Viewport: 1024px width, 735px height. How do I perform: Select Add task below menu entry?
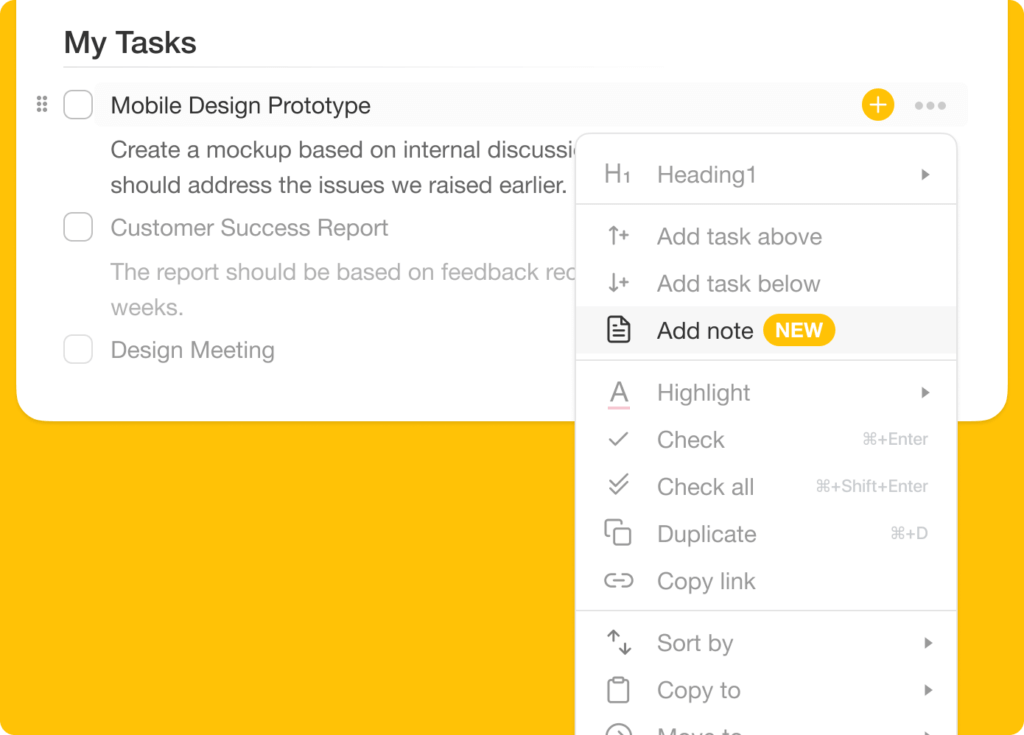pos(738,284)
